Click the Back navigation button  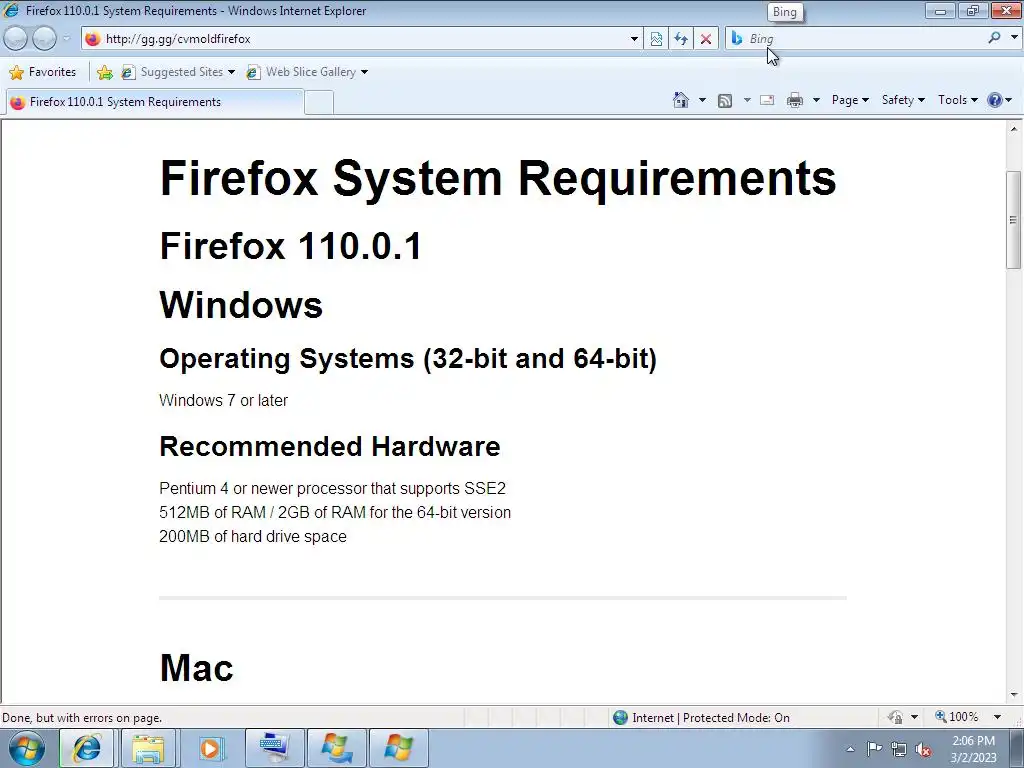pyautogui.click(x=16, y=39)
